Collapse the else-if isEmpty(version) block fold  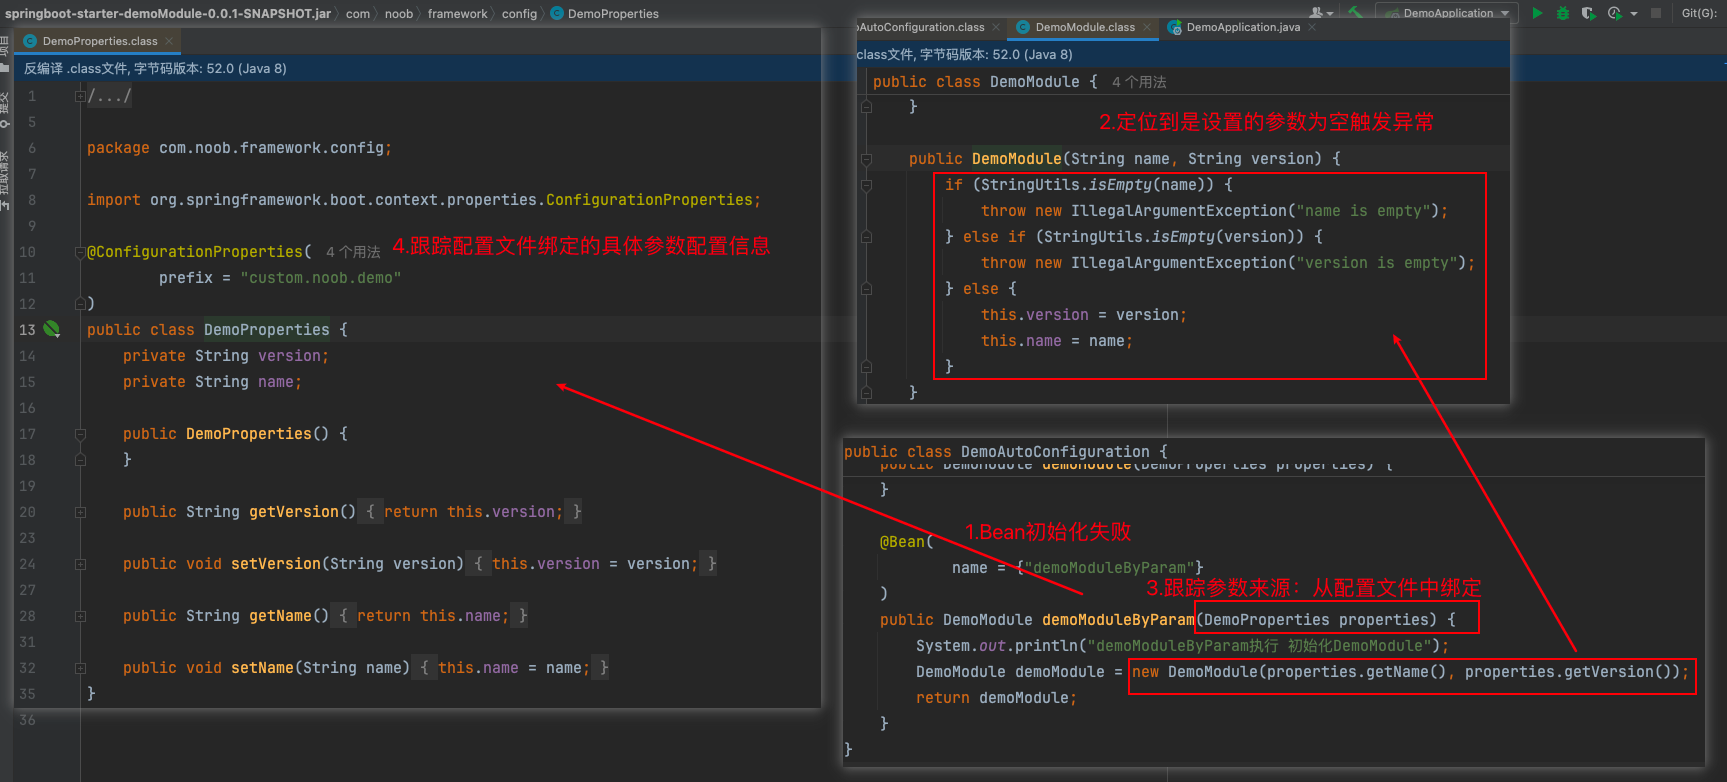pyautogui.click(x=867, y=237)
